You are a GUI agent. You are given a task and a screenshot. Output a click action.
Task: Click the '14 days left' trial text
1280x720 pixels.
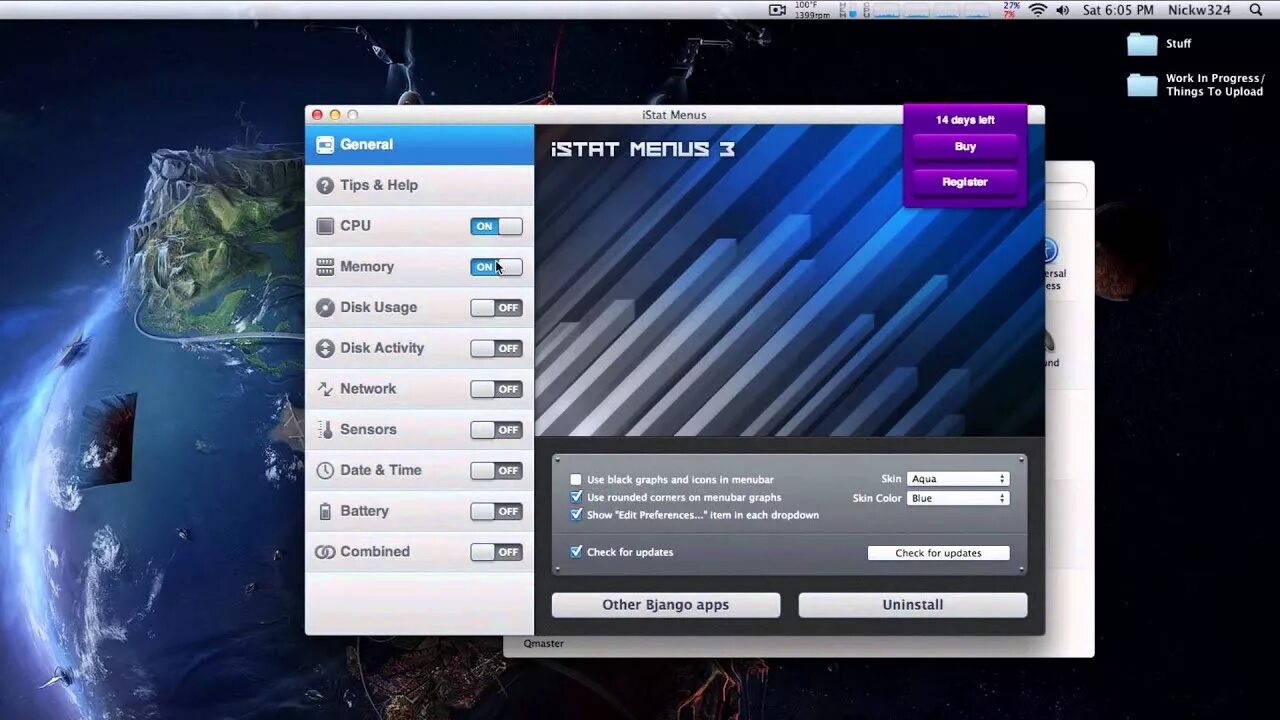pos(965,120)
